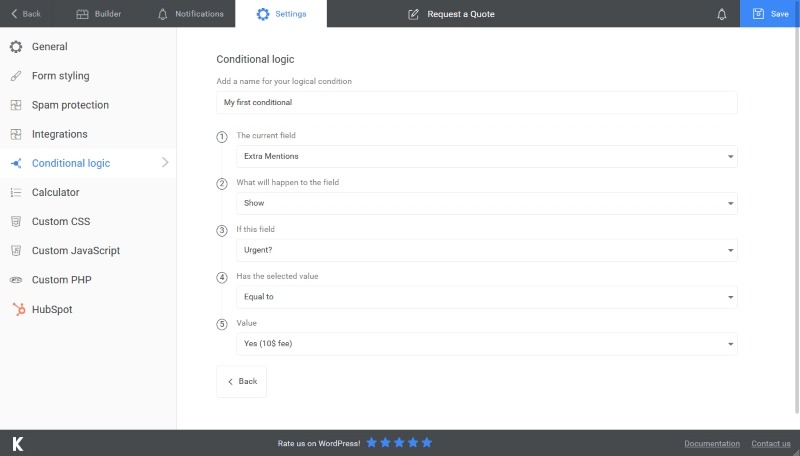Click the fifth rating star

coord(427,443)
